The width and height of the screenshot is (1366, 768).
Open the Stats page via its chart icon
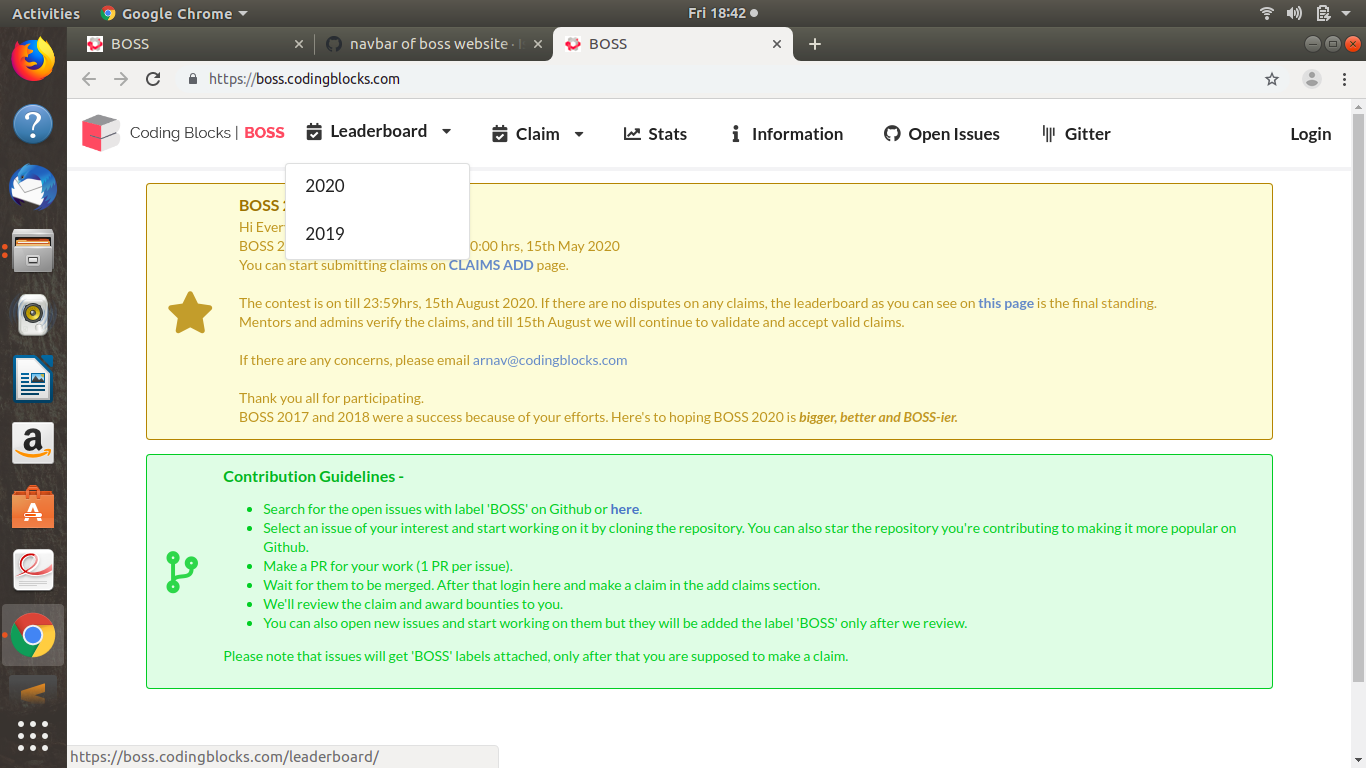[631, 133]
